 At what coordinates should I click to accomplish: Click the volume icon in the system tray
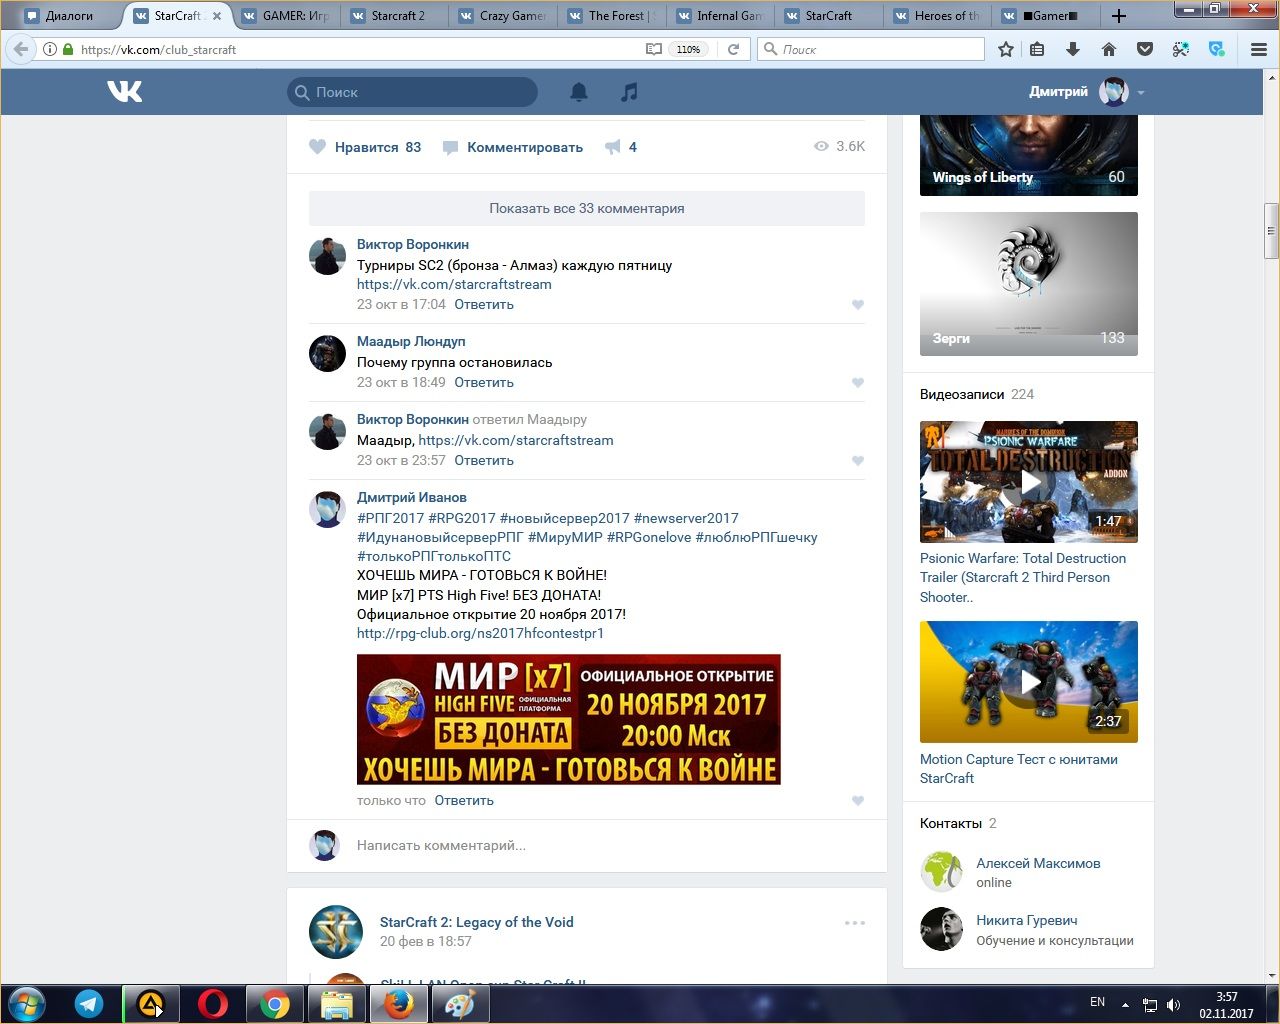coord(1173,1004)
